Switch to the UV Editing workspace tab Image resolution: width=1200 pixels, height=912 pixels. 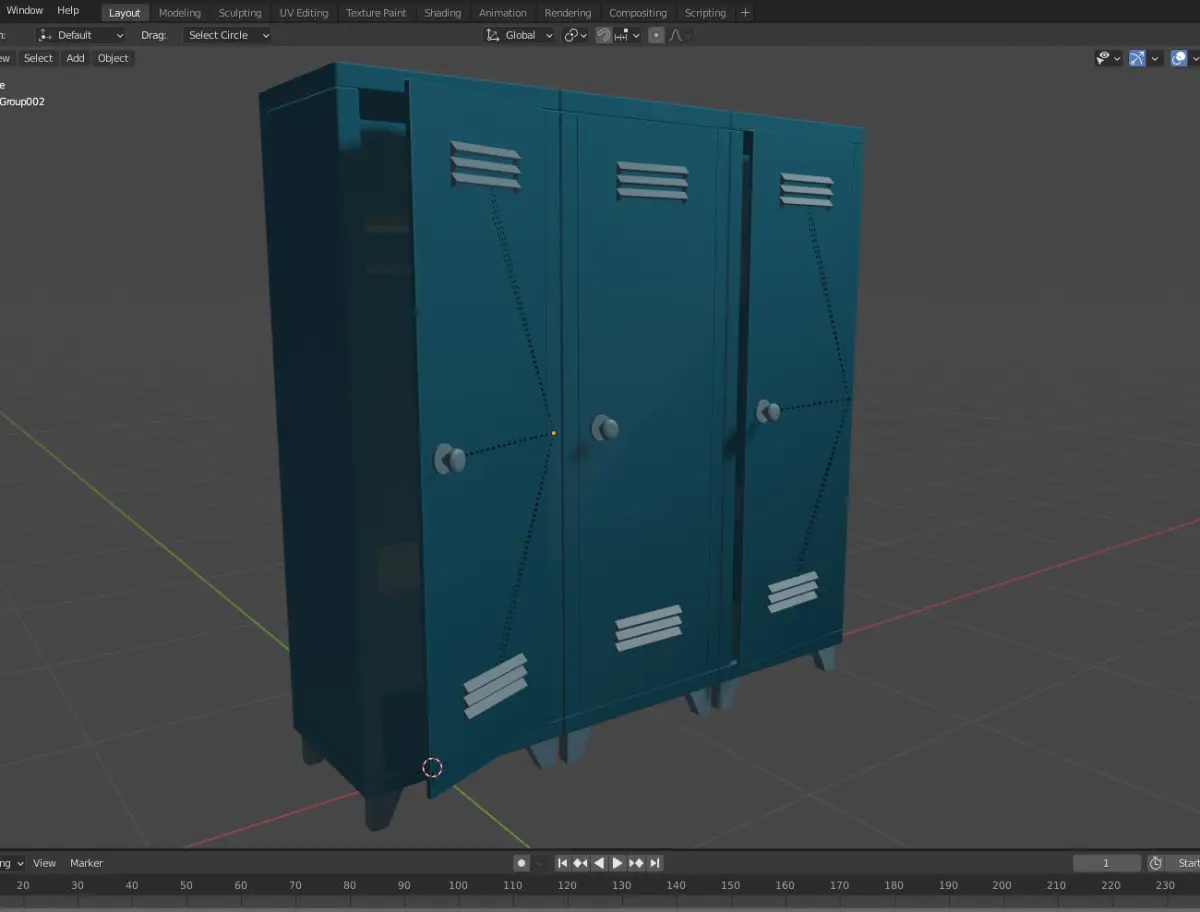(304, 13)
